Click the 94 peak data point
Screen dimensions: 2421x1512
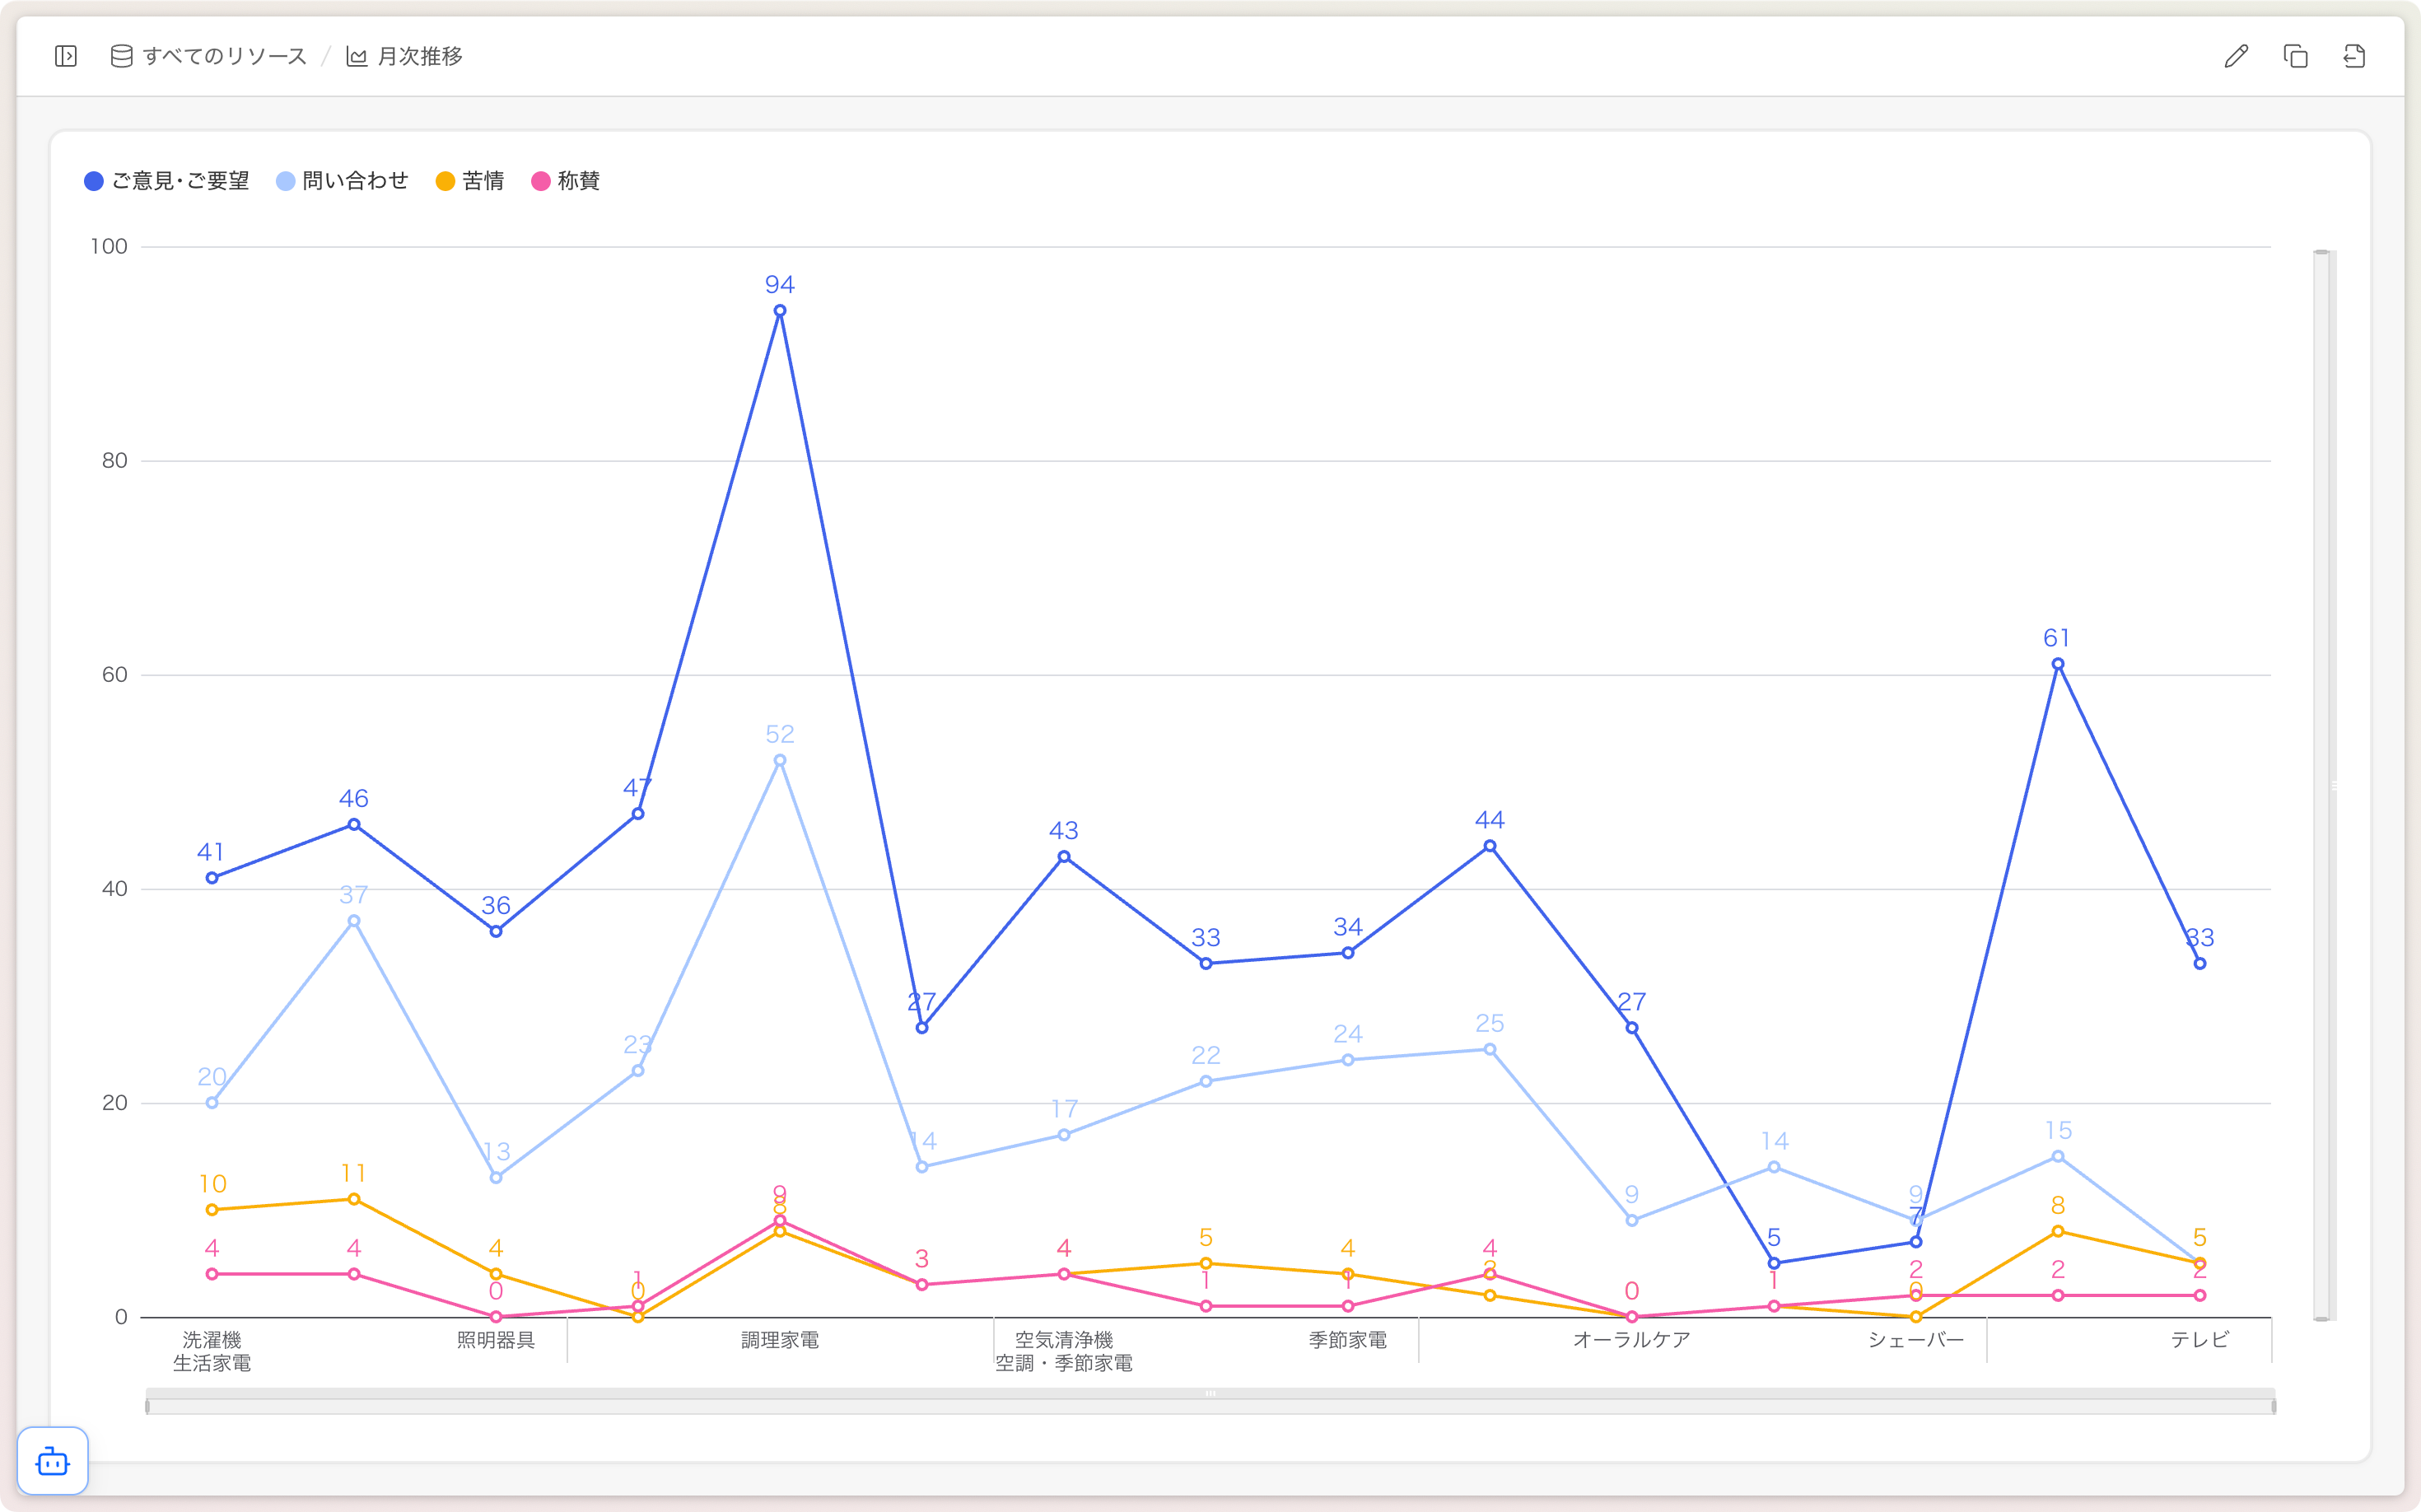coord(780,311)
